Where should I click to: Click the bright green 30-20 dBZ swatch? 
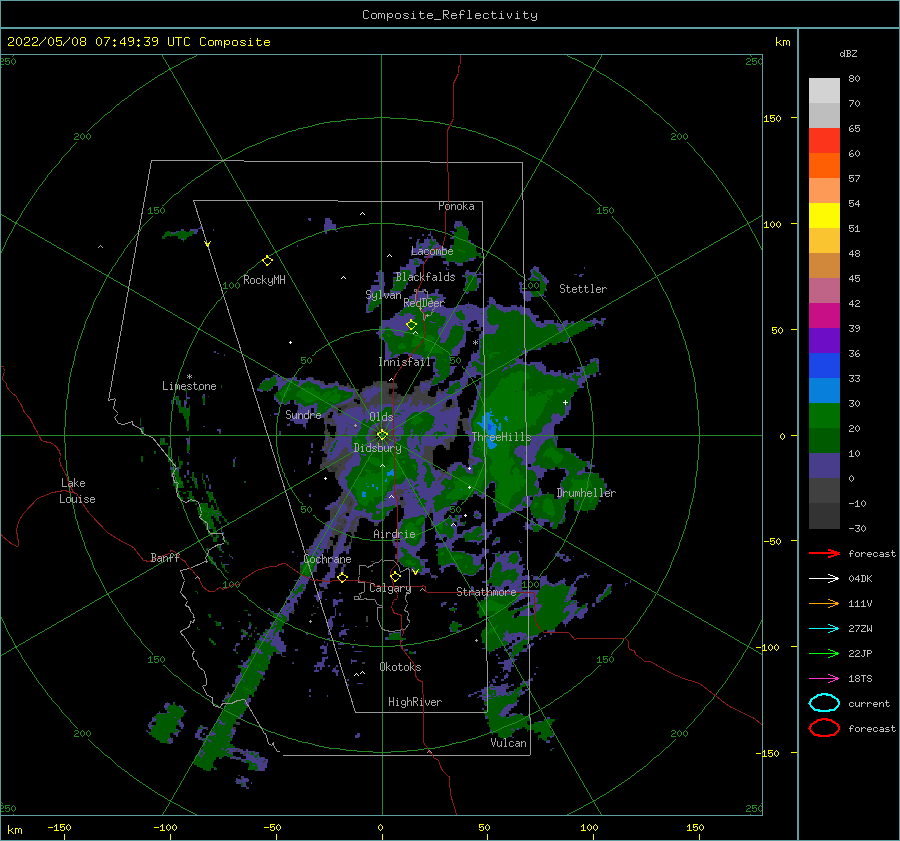[824, 416]
